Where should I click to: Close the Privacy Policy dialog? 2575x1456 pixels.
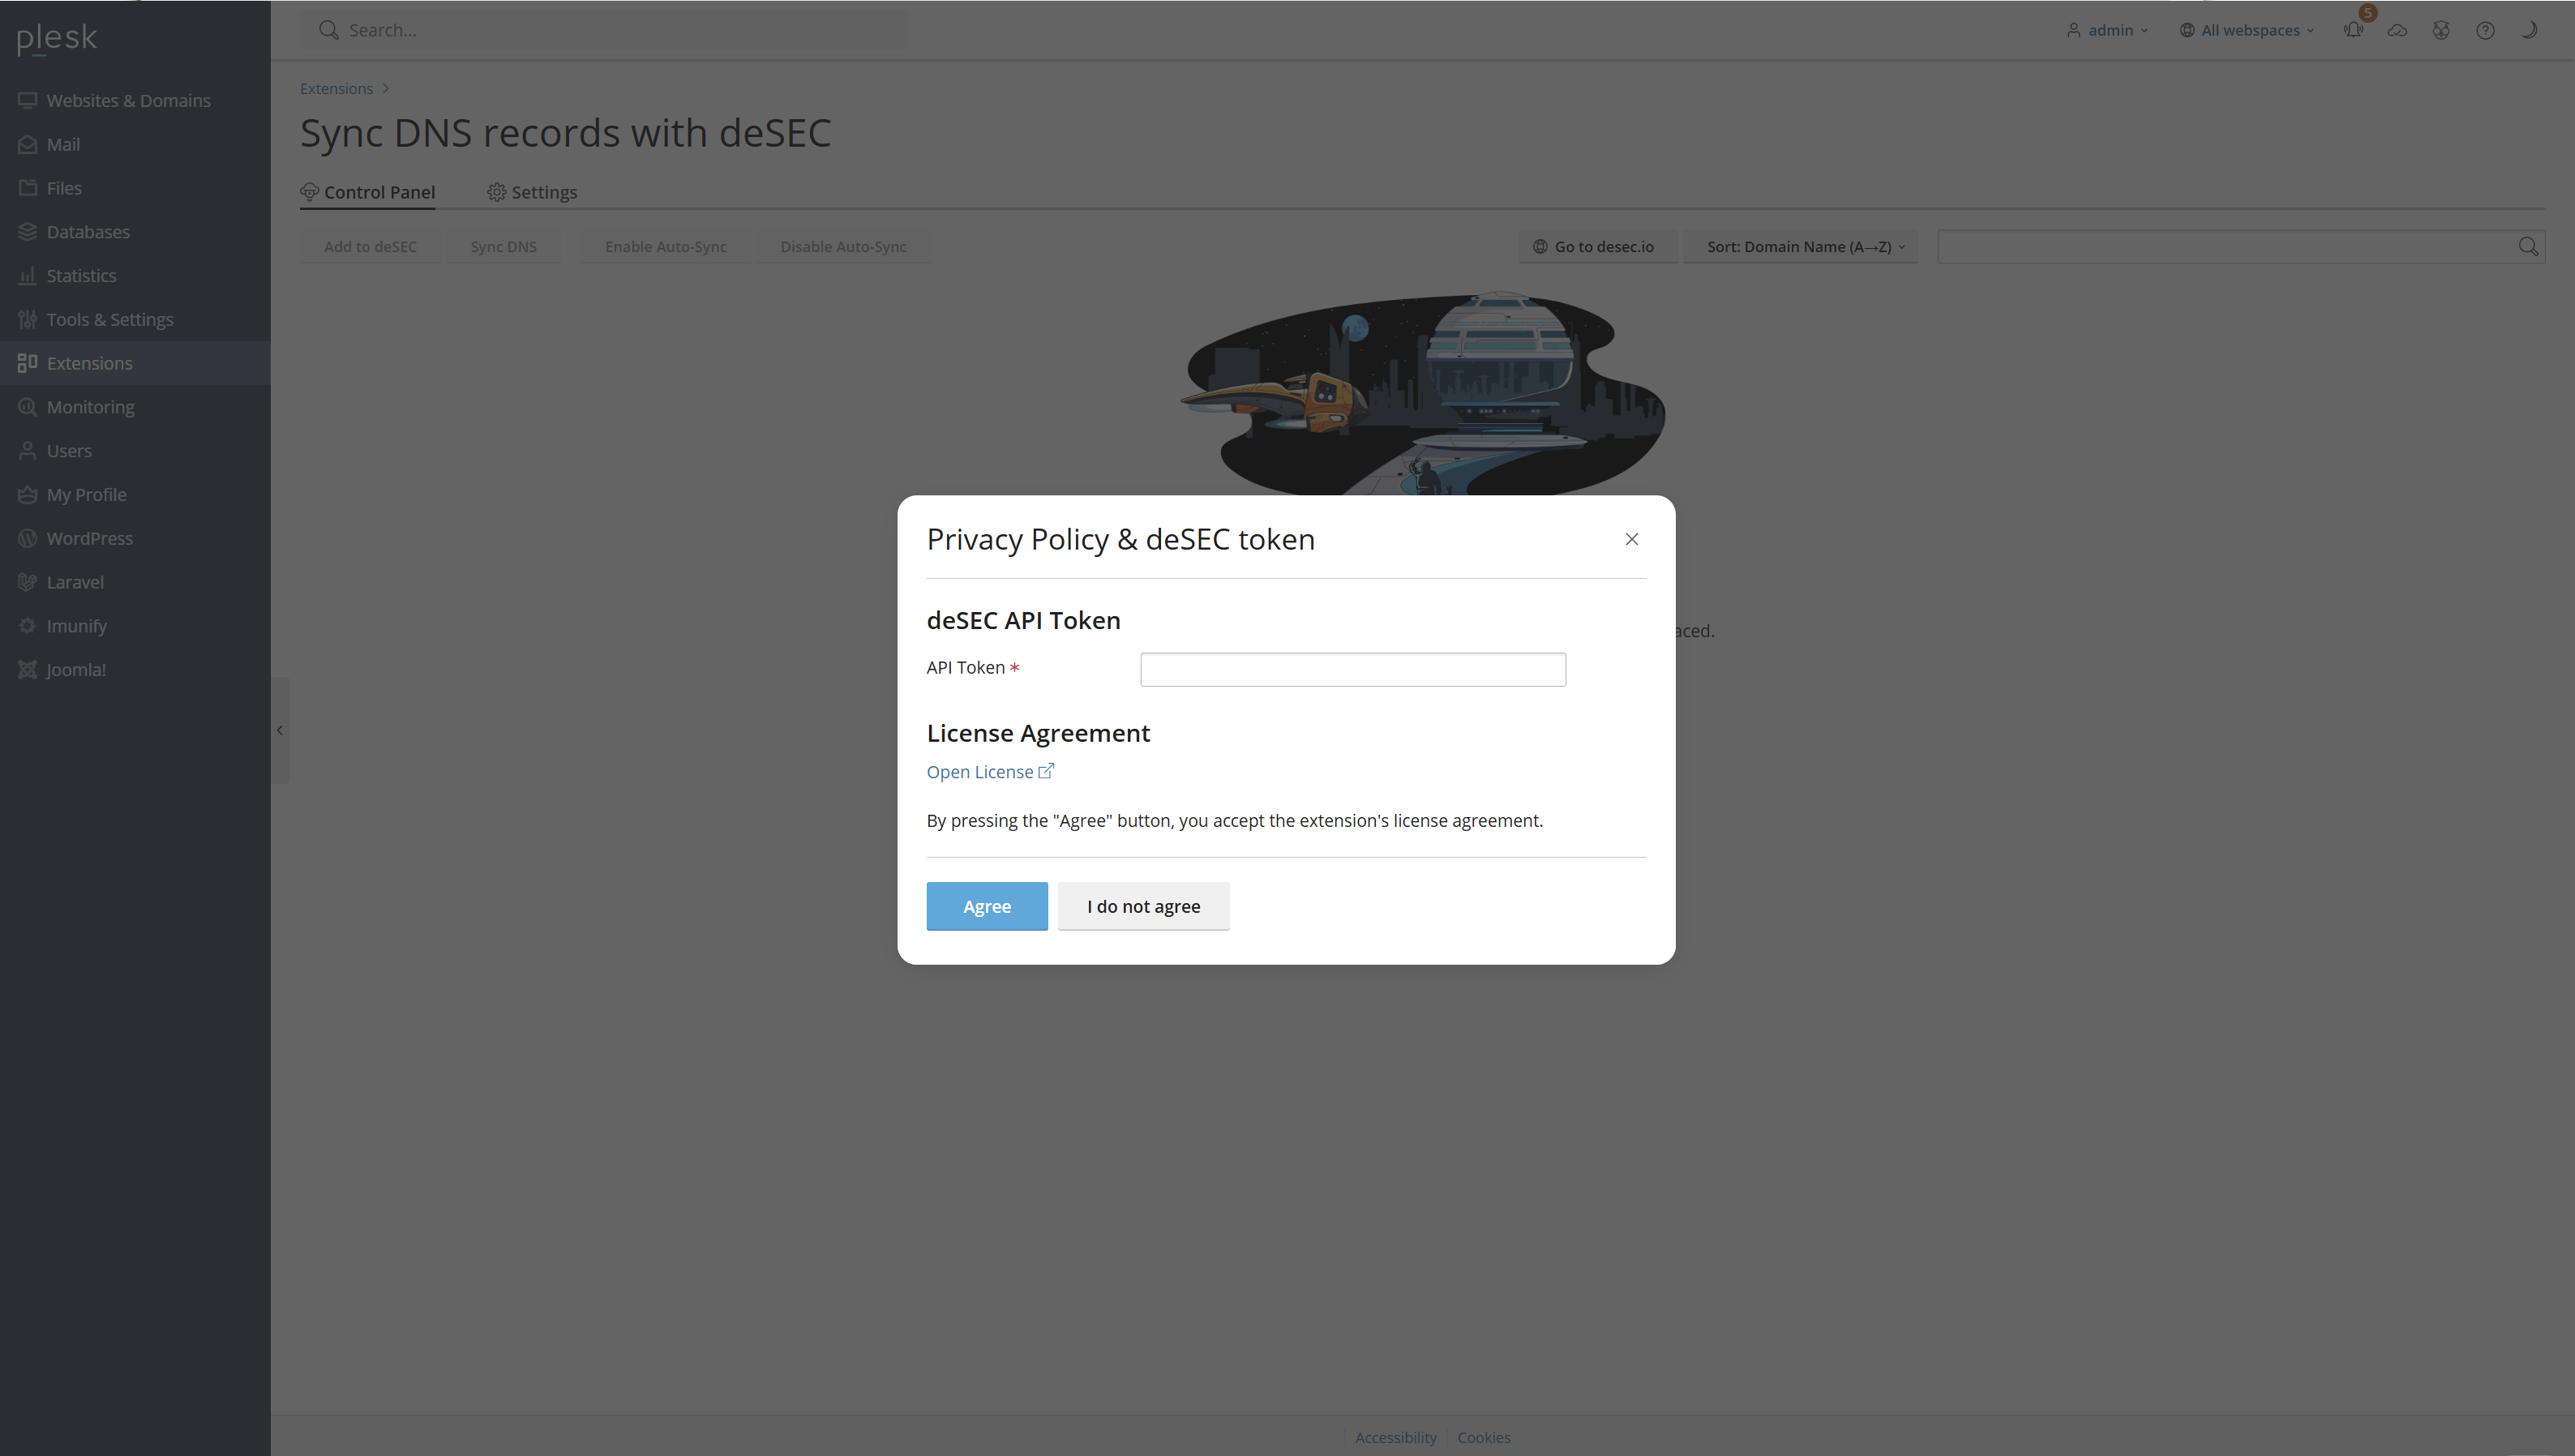pos(1631,539)
